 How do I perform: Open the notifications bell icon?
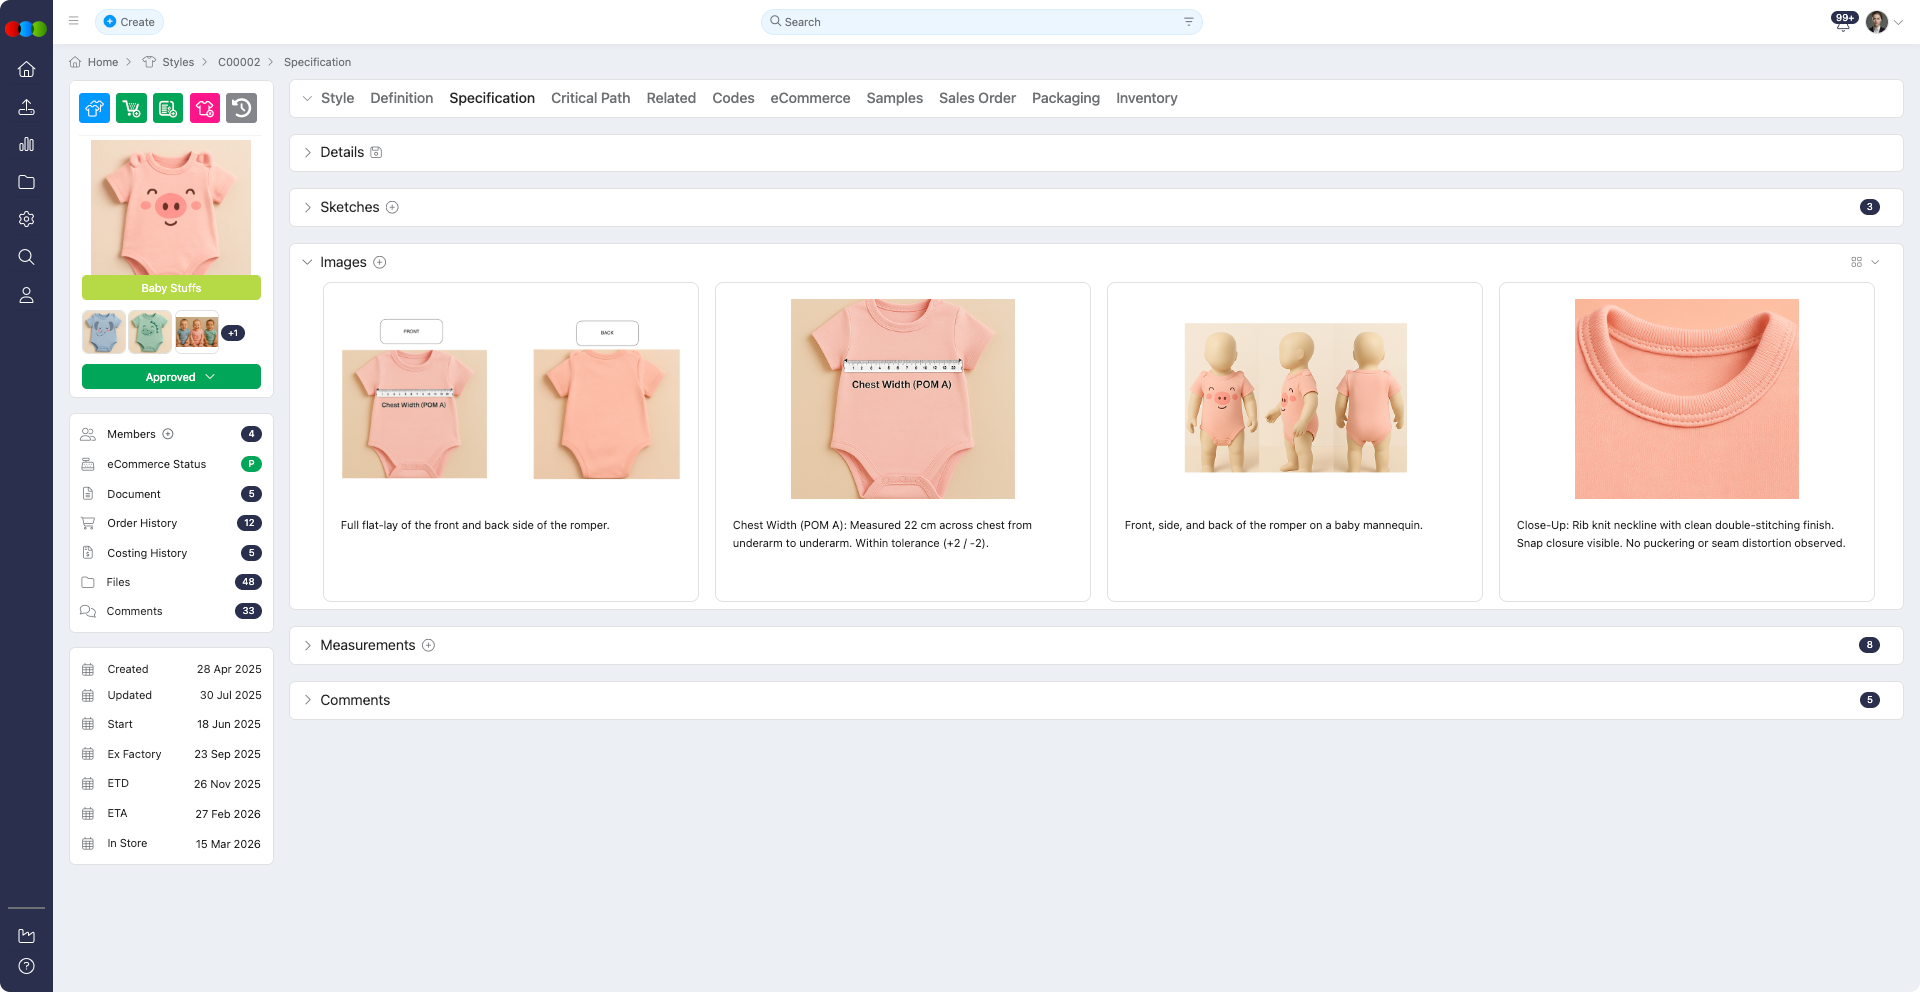pyautogui.click(x=1842, y=23)
